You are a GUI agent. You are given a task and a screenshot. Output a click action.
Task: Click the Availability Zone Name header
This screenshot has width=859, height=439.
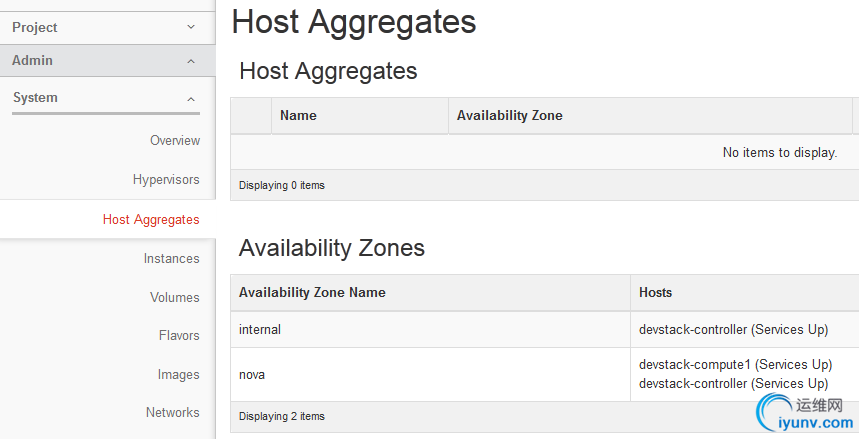point(312,293)
